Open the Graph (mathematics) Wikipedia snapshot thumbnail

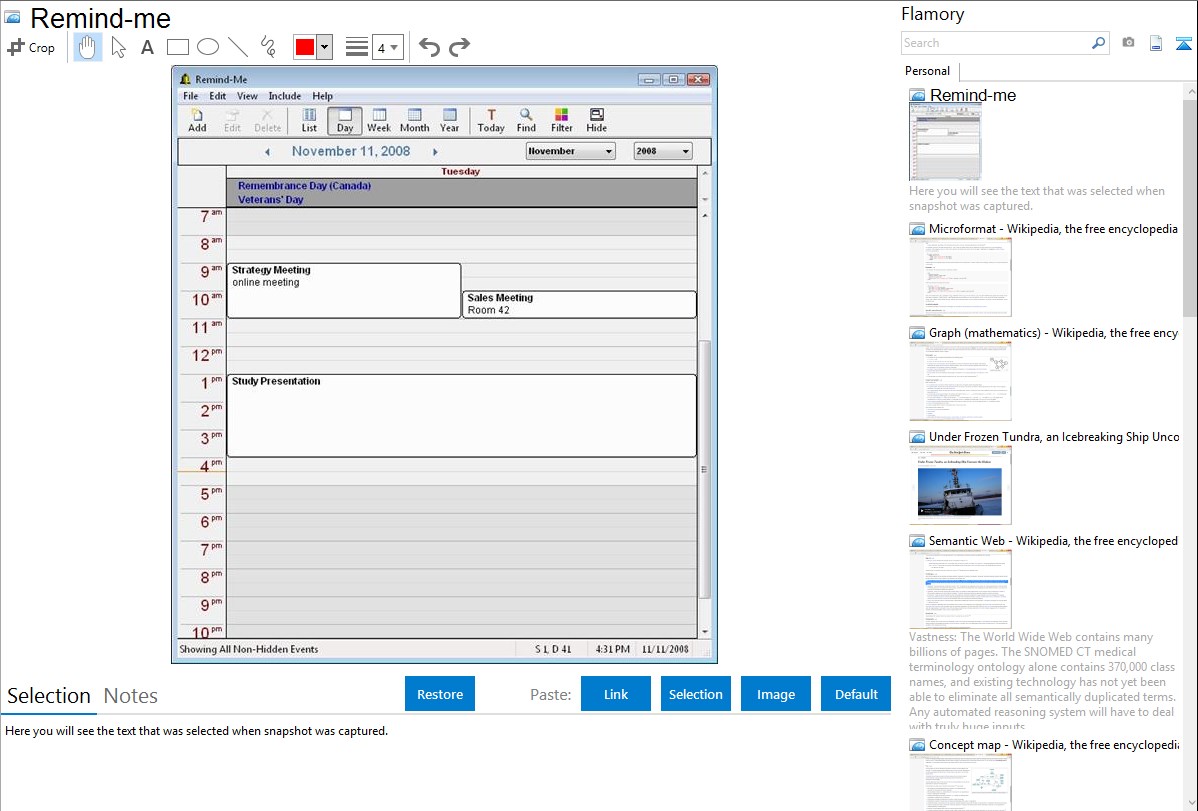click(960, 381)
